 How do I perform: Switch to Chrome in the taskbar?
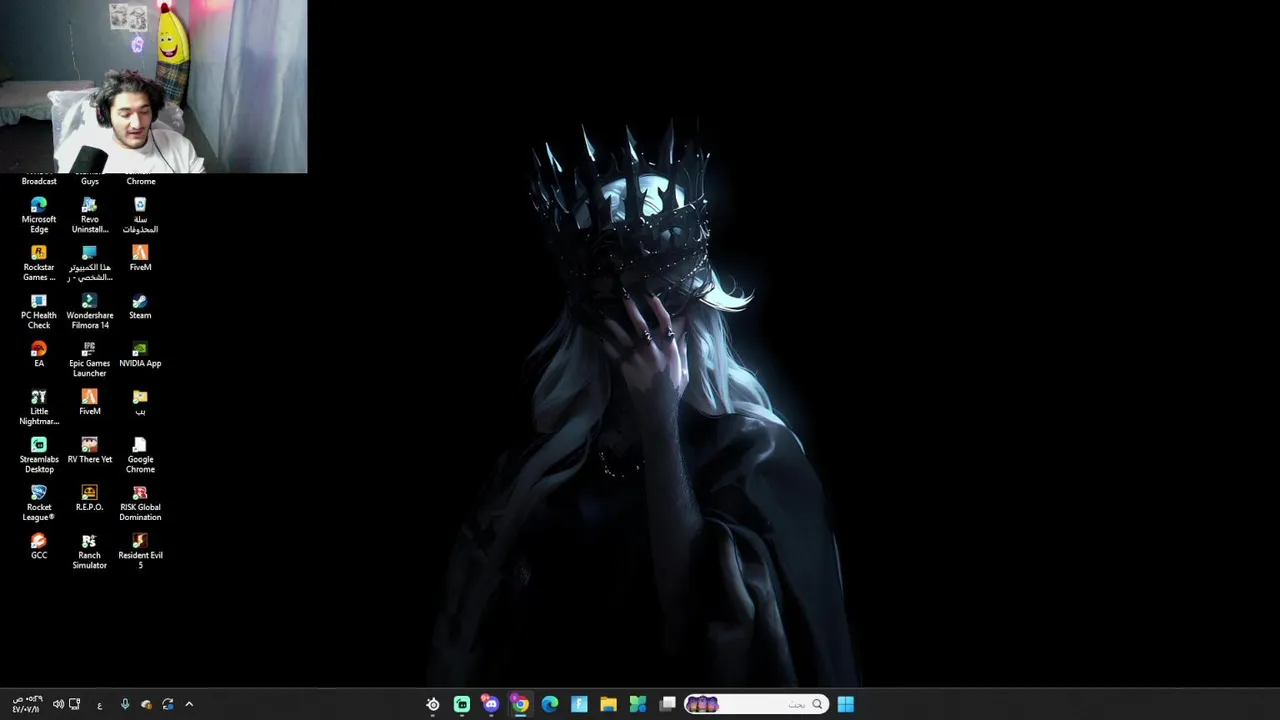tap(520, 704)
